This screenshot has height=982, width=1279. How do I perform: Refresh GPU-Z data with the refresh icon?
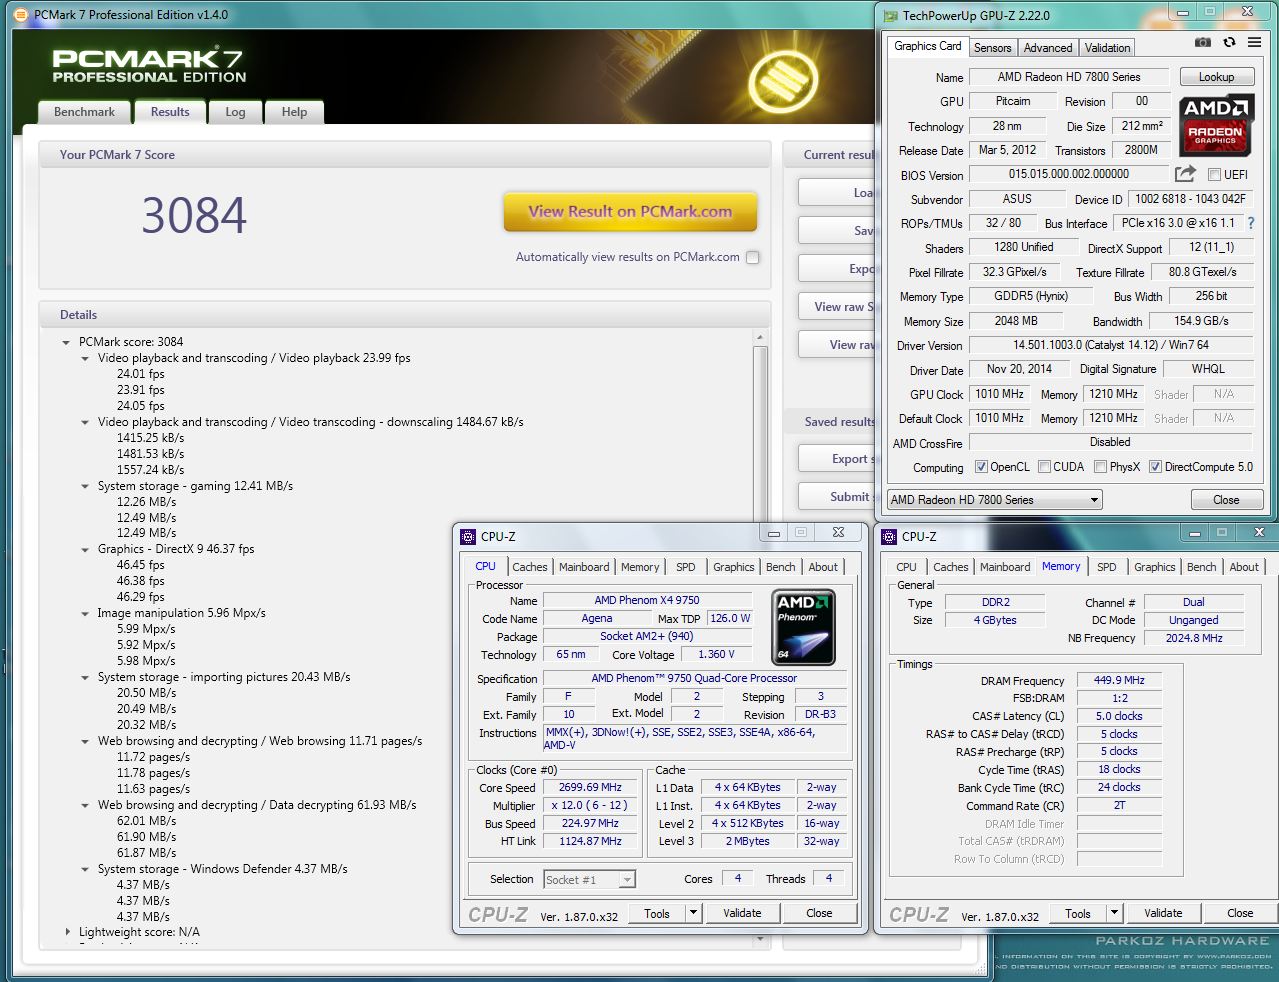click(x=1229, y=43)
